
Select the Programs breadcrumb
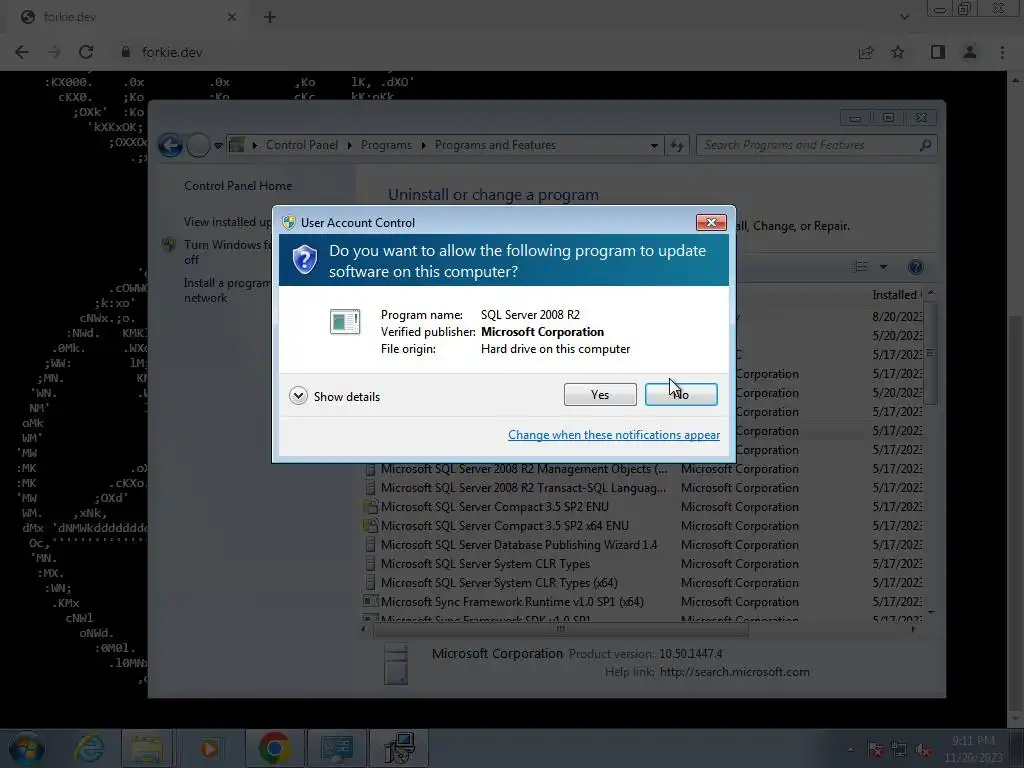coord(386,145)
